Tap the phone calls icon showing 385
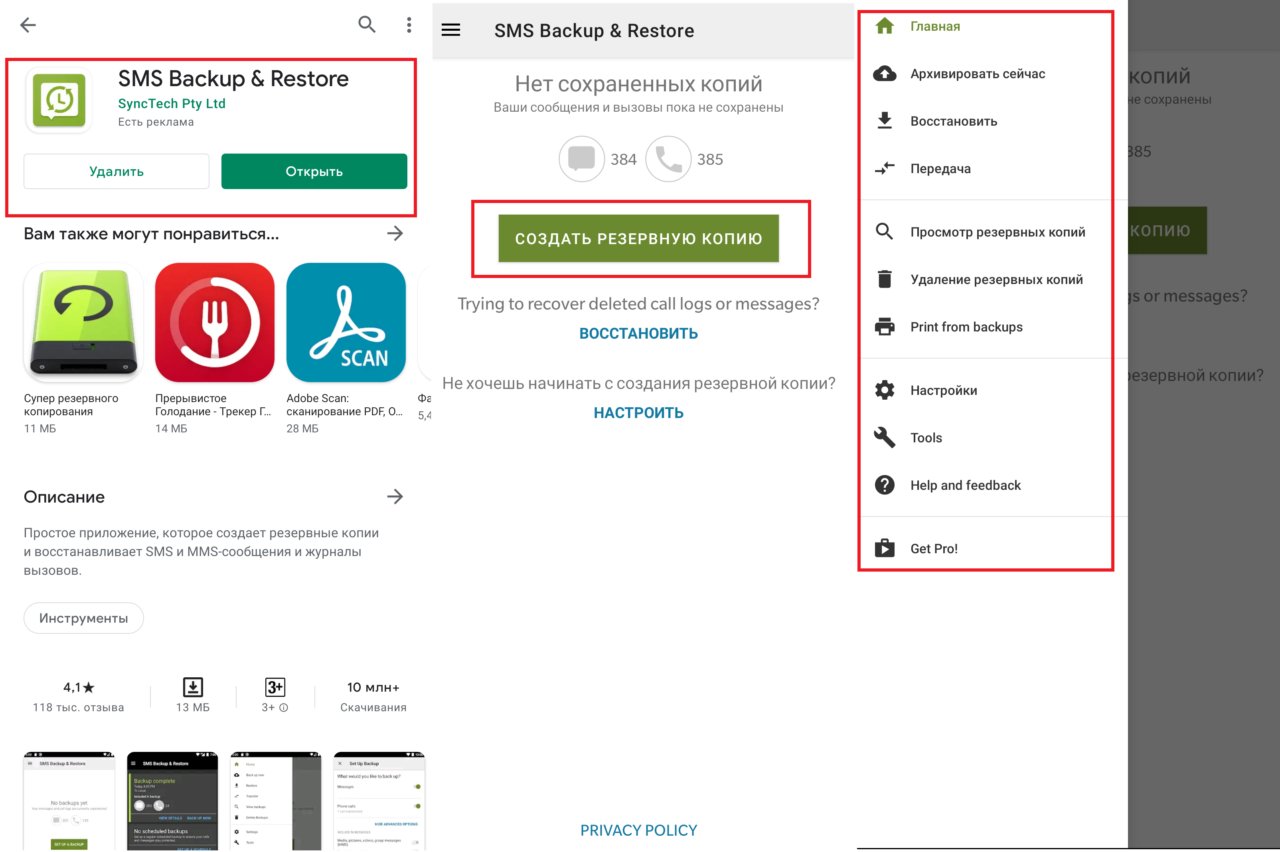The width and height of the screenshot is (1280, 852). [668, 159]
